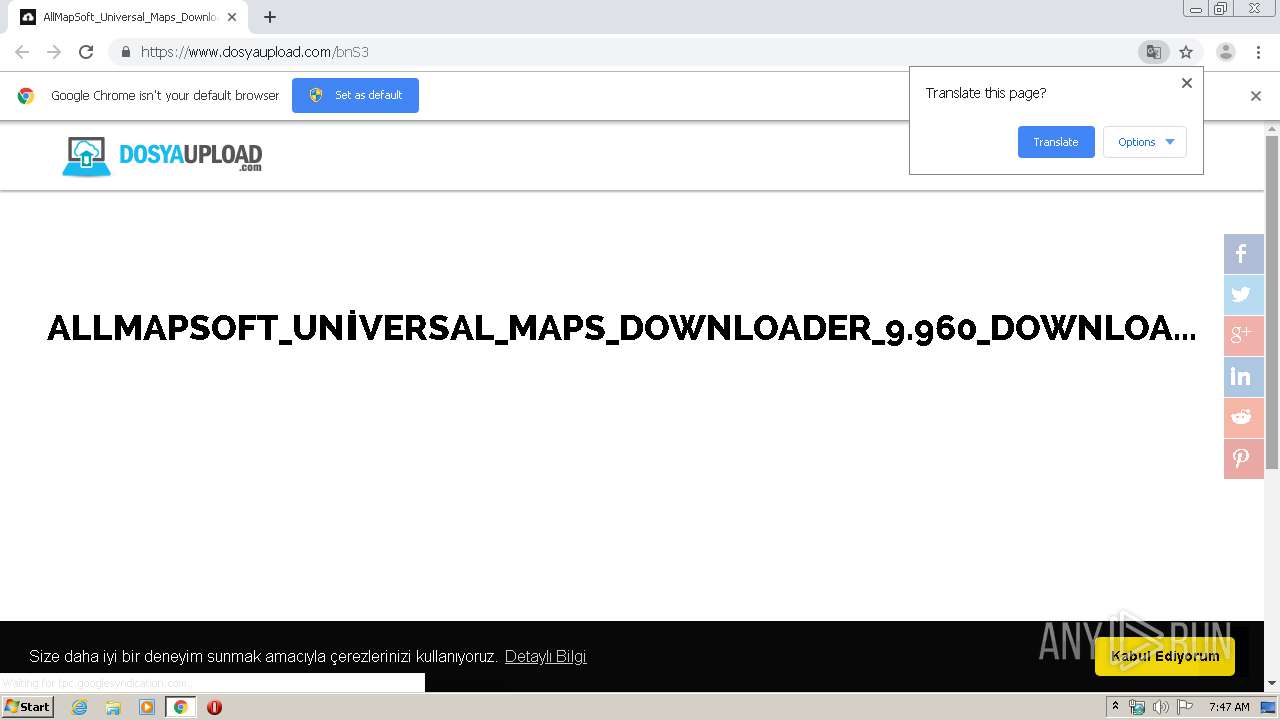Dismiss the default browser infobar
This screenshot has width=1280, height=720.
pyautogui.click(x=1256, y=96)
